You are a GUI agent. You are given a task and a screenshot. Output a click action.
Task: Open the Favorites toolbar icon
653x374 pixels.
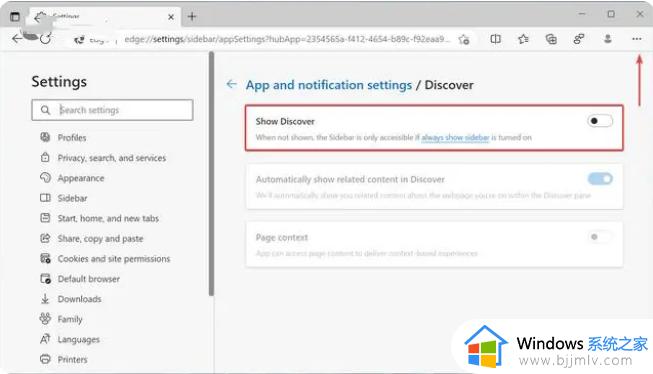tap(523, 39)
